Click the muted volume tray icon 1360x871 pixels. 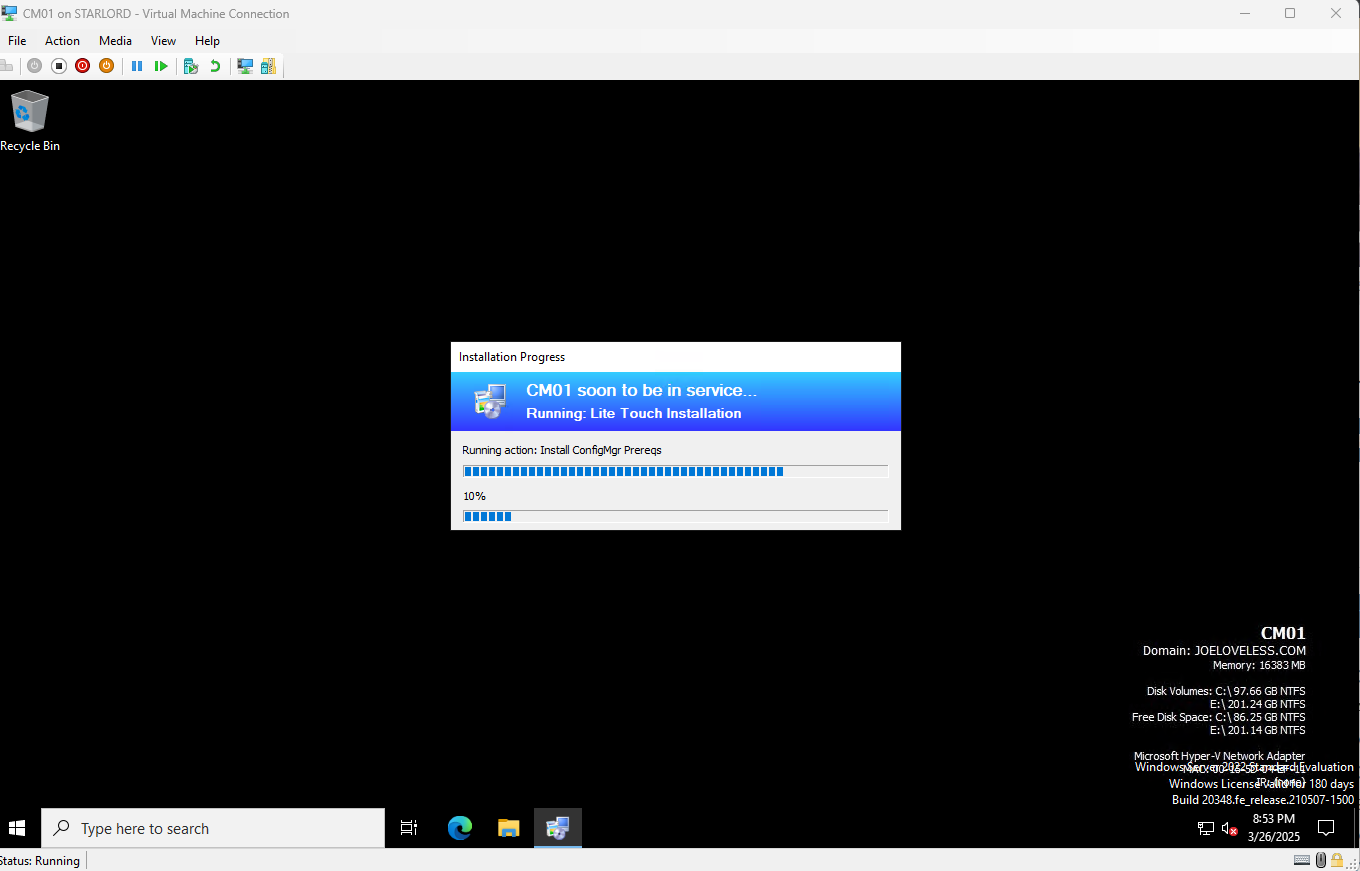coord(1229,828)
